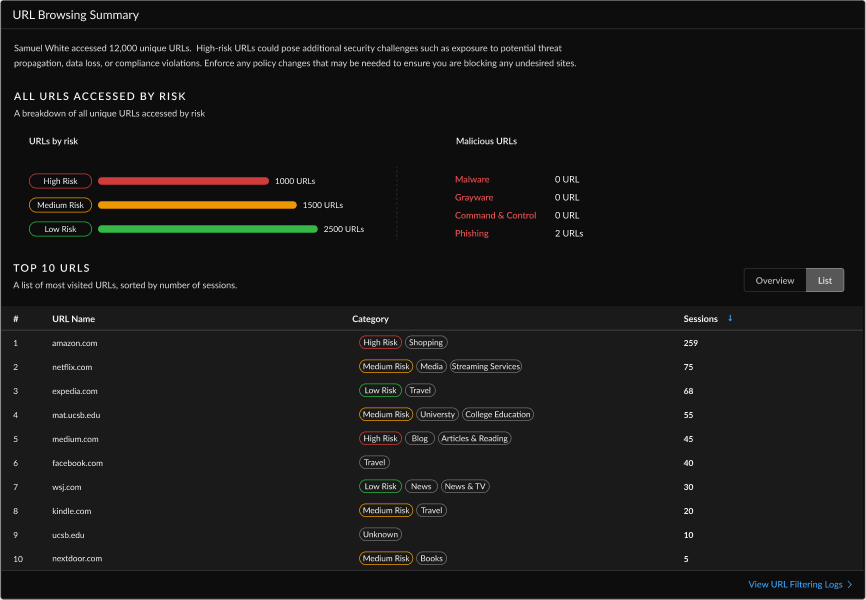Select the Medium Risk badge in URLs by risk
The image size is (866, 600).
[60, 205]
